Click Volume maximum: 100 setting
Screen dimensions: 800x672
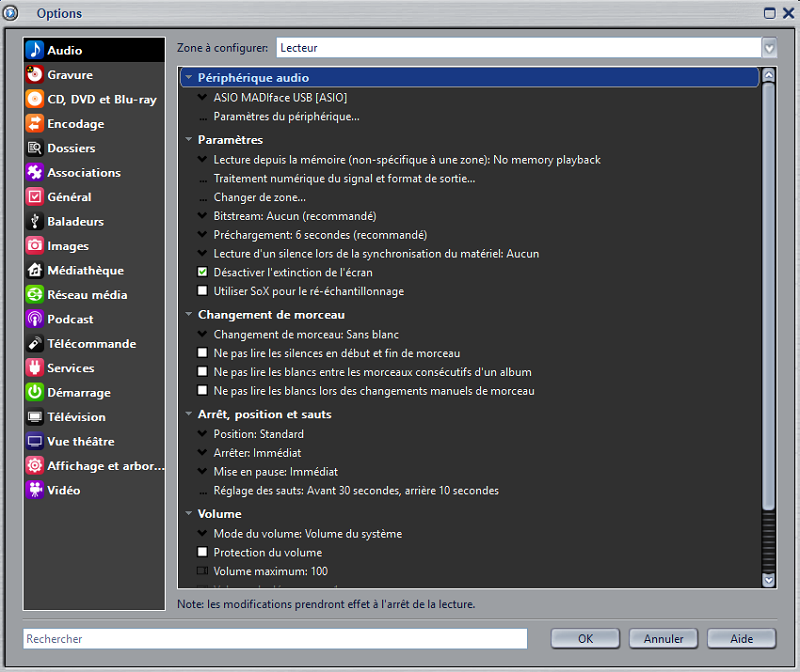coord(270,571)
